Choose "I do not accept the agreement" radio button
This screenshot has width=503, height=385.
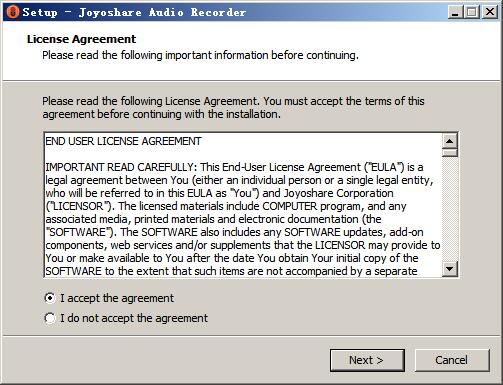(x=50, y=318)
